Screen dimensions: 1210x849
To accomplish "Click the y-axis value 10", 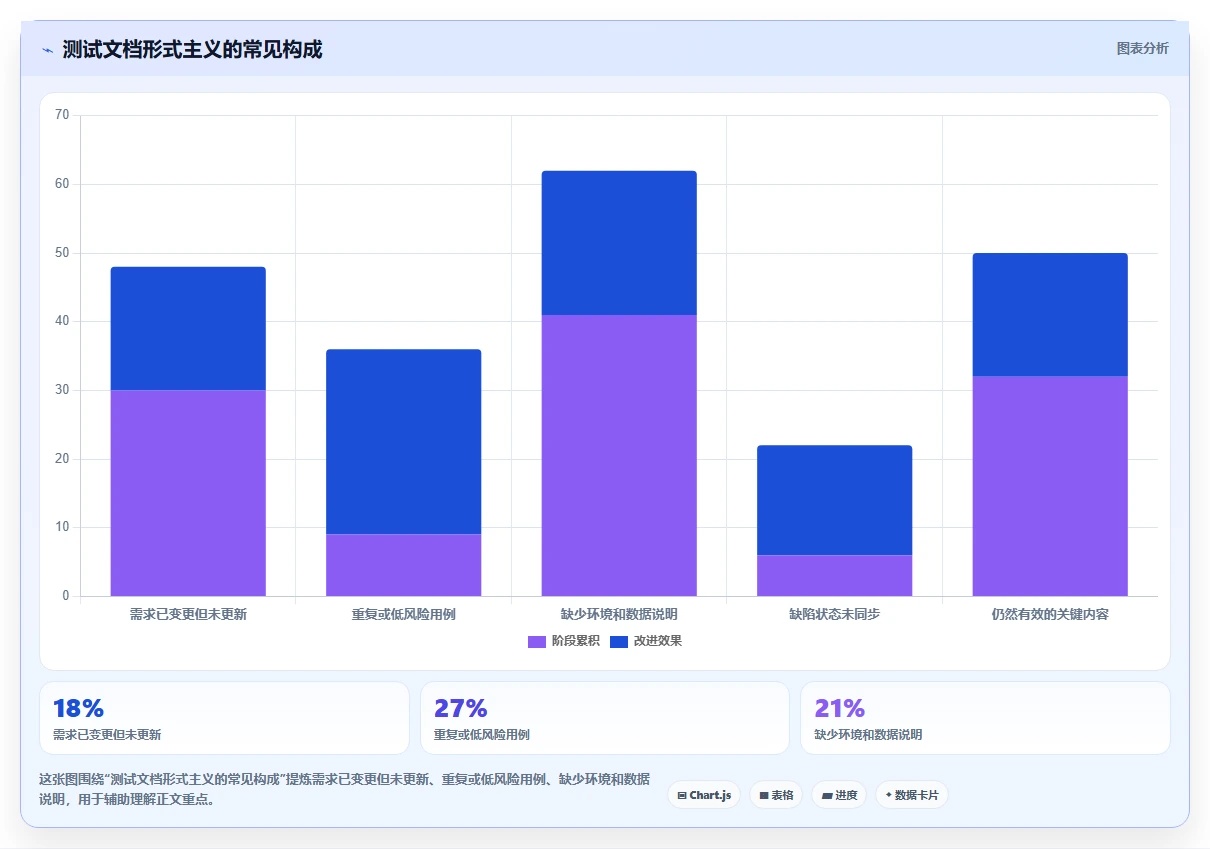I will pos(63,527).
